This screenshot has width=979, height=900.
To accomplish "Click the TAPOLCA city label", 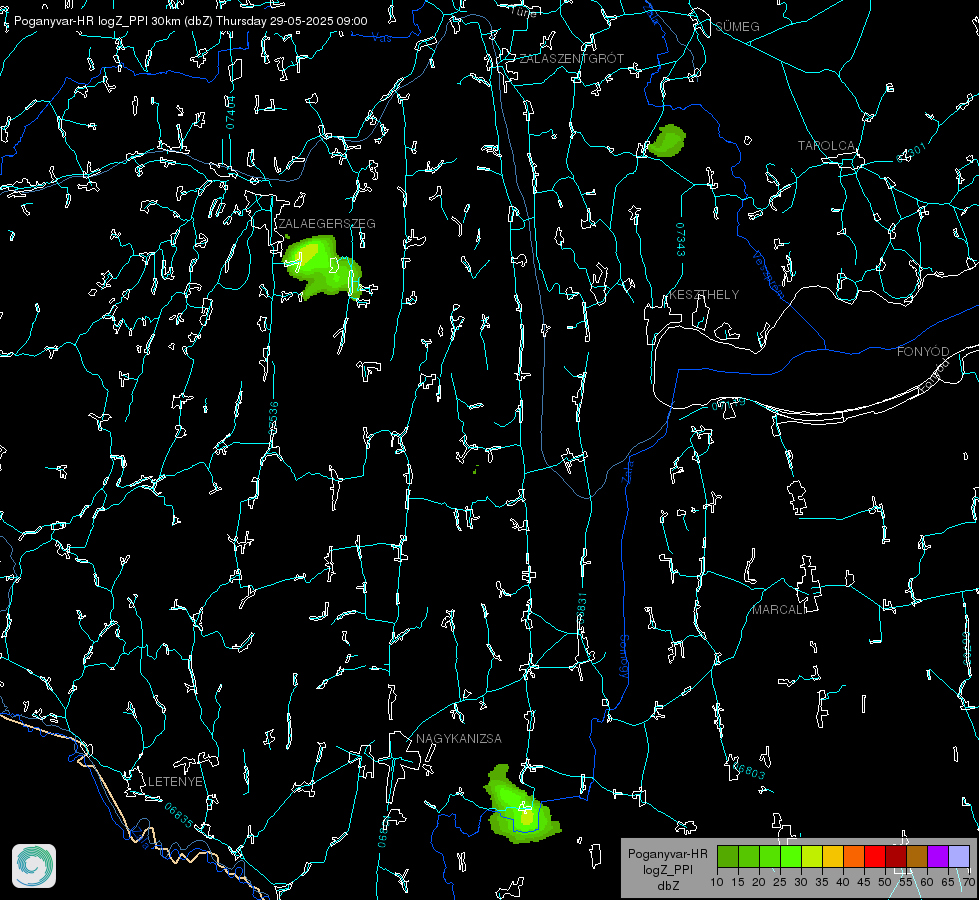I will 826,146.
